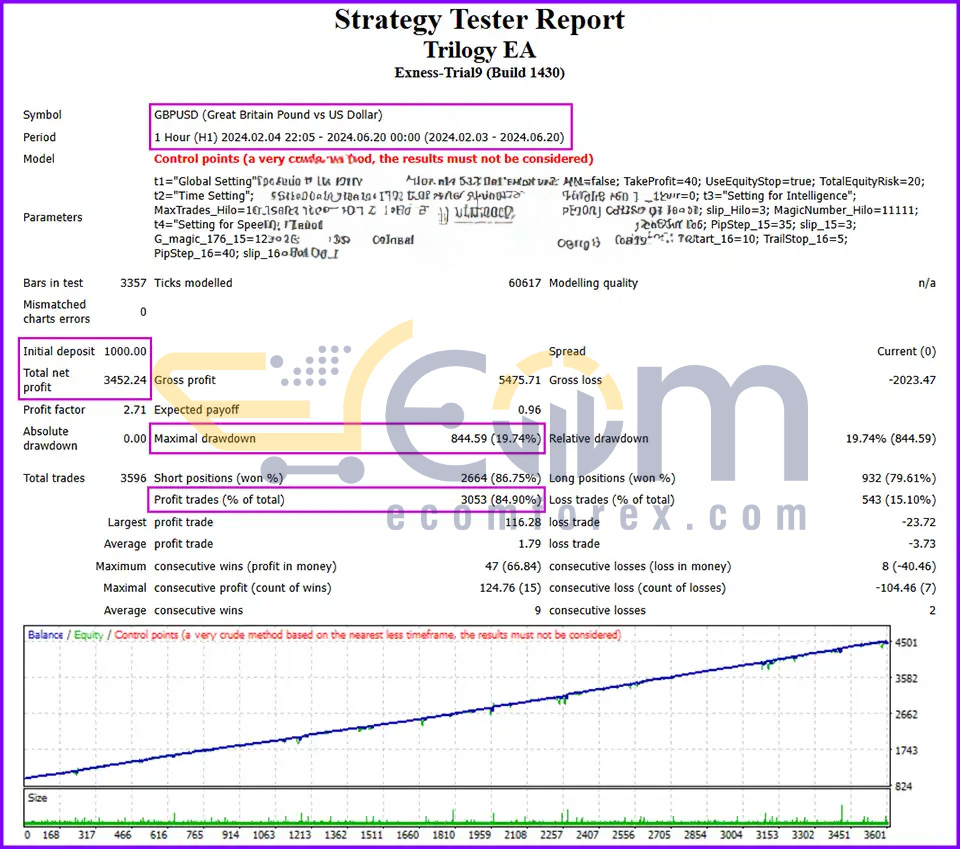Click the value '19.74% (844.59)'
The width and height of the screenshot is (960, 849).
(891, 439)
